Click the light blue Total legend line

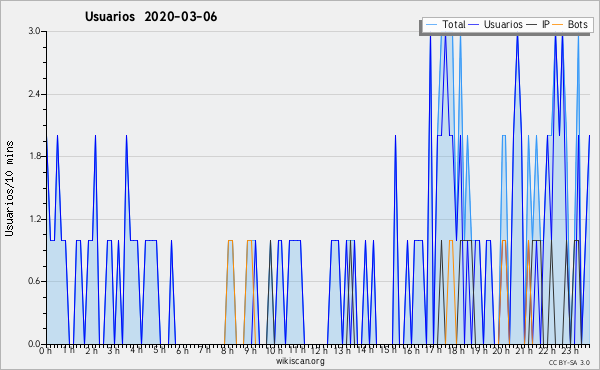coord(431,24)
